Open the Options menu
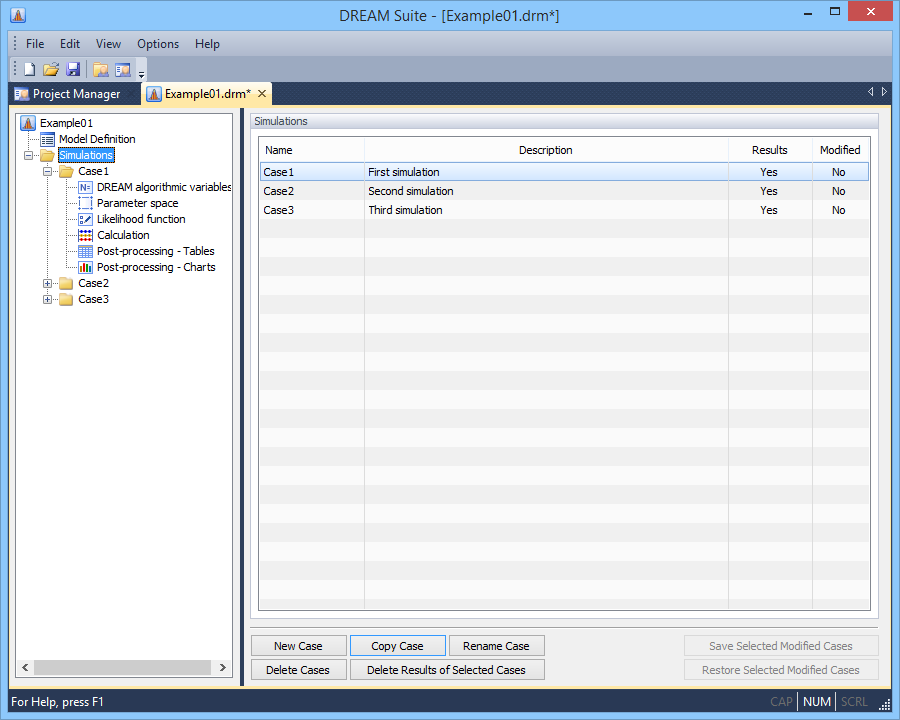The image size is (900, 720). pyautogui.click(x=158, y=44)
